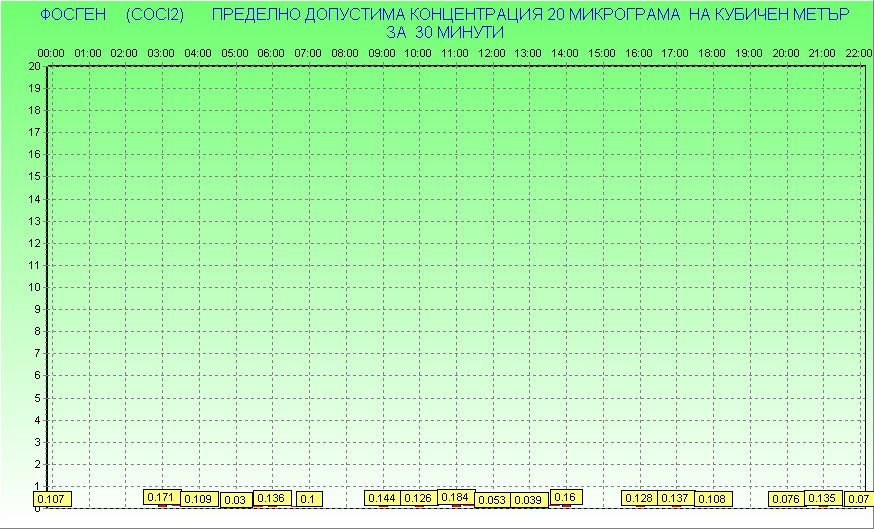Click the 08:00 time axis label
This screenshot has width=874, height=529.
tap(345, 54)
